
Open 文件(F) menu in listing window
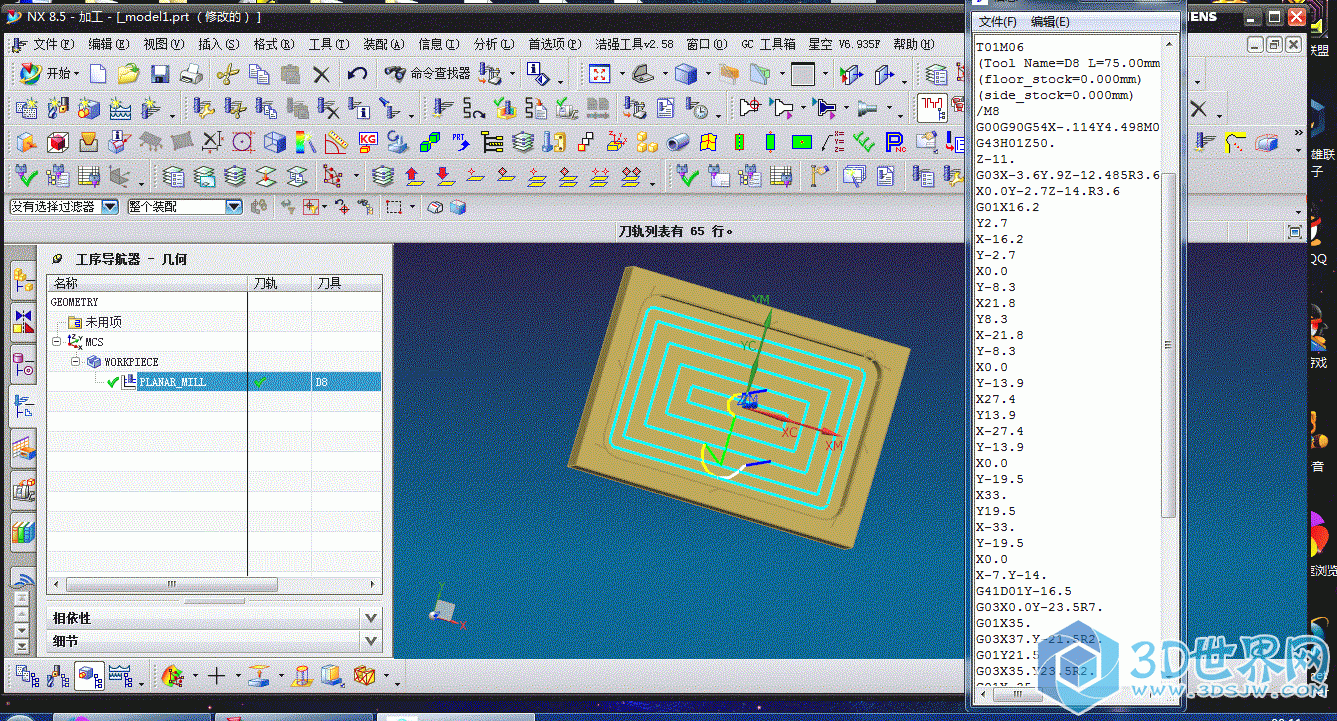[997, 21]
